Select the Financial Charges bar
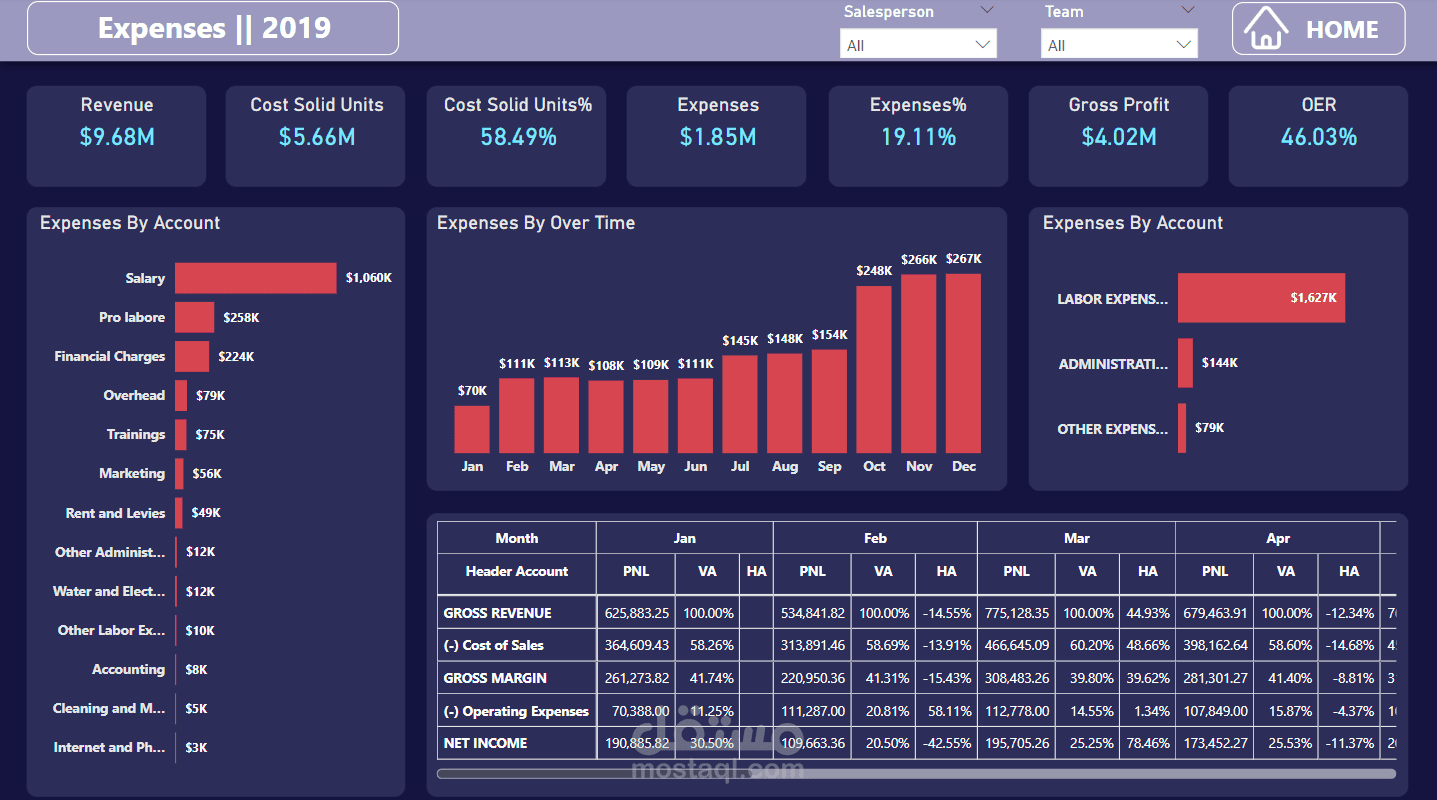The width and height of the screenshot is (1437, 800). coord(192,356)
